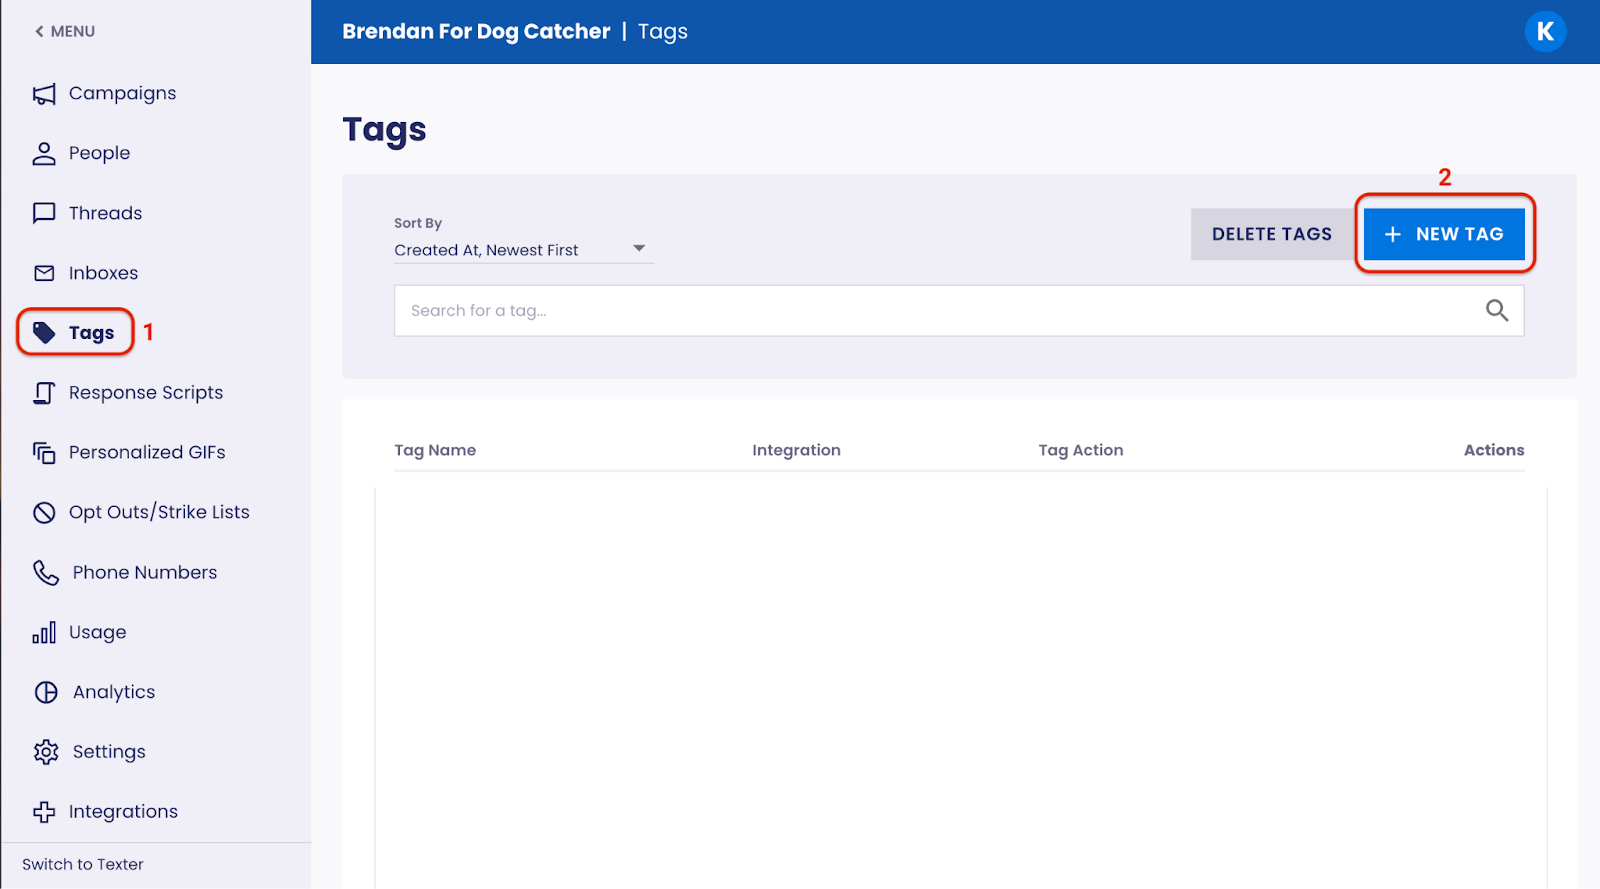Click the Response Scripts scroll icon
Image resolution: width=1600 pixels, height=889 pixels.
pos(44,393)
